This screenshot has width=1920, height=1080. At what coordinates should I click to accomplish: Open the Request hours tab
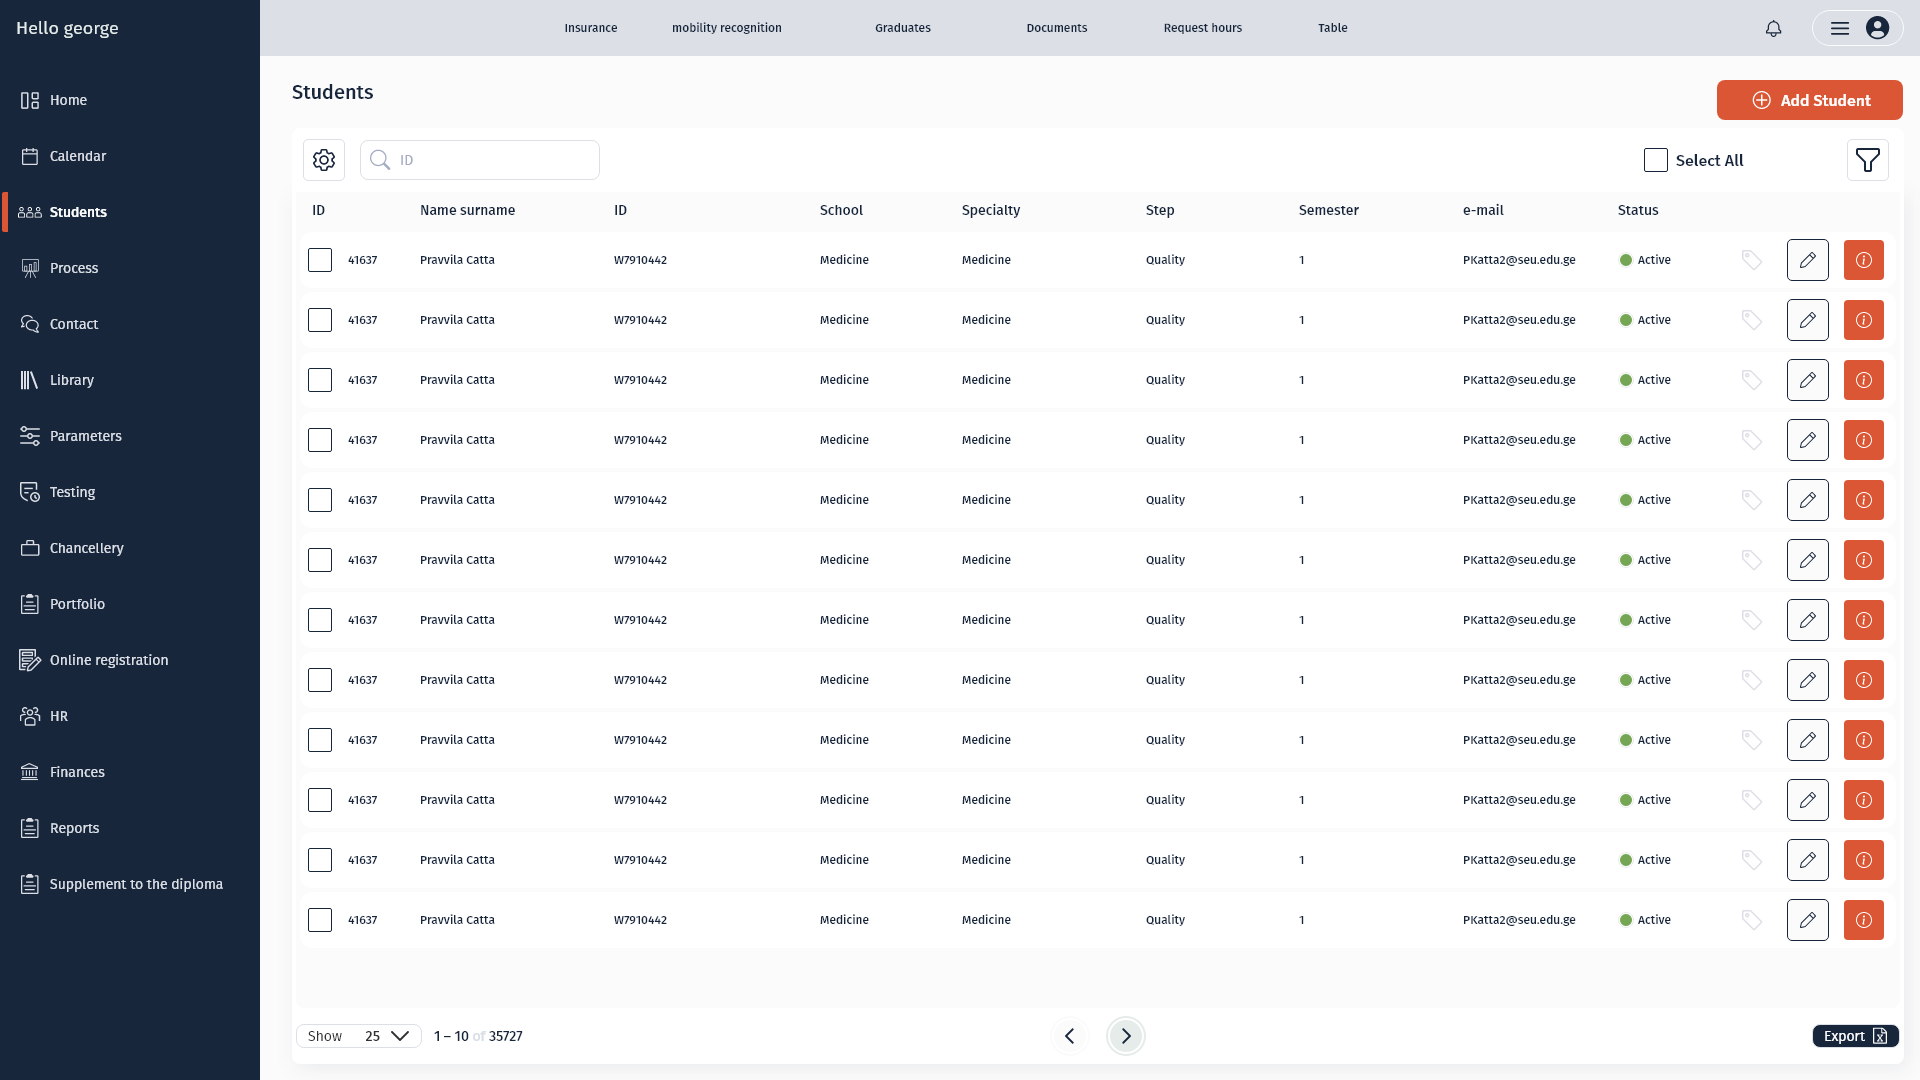click(1203, 28)
